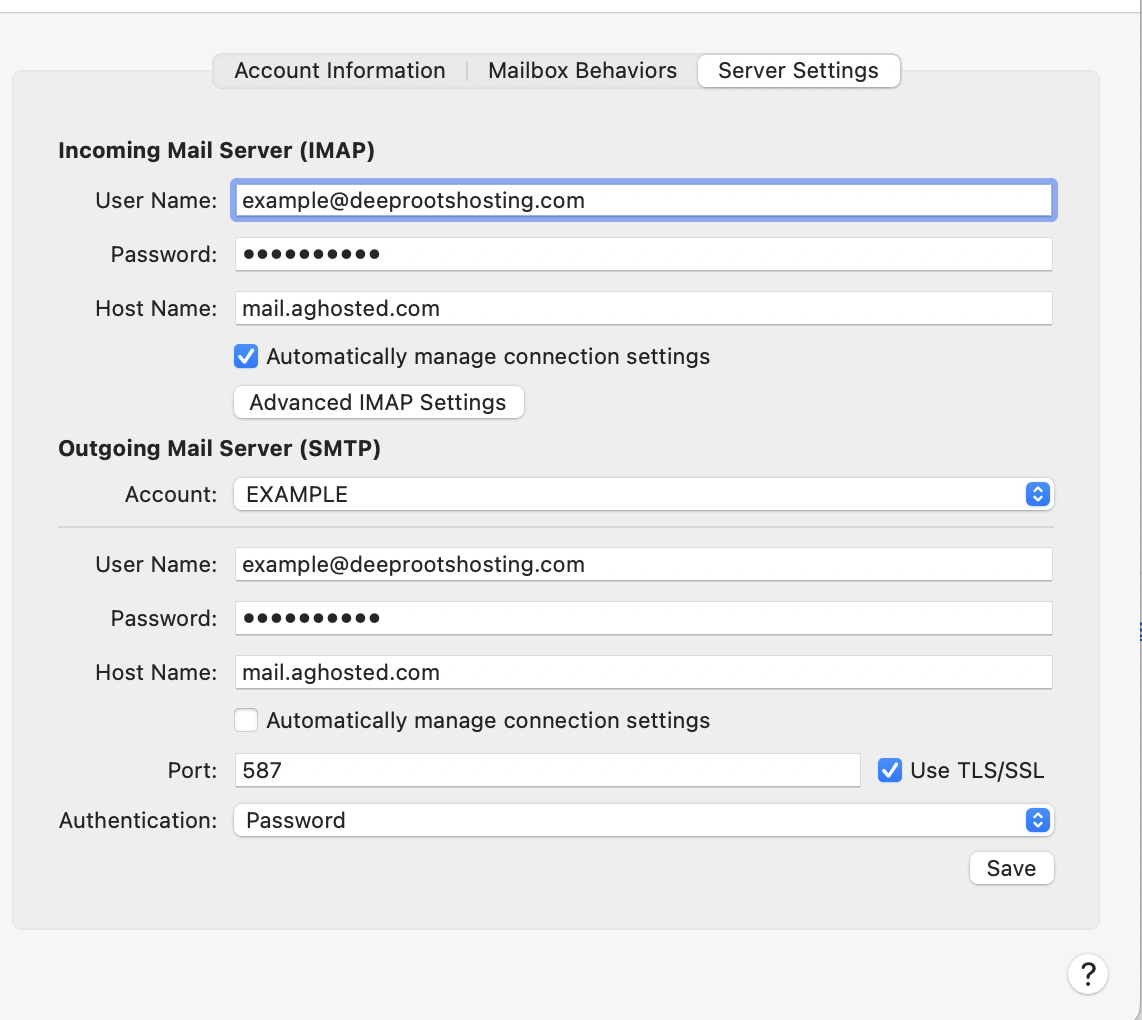1142x1020 pixels.
Task: Click the incoming User Name field
Action: click(643, 200)
